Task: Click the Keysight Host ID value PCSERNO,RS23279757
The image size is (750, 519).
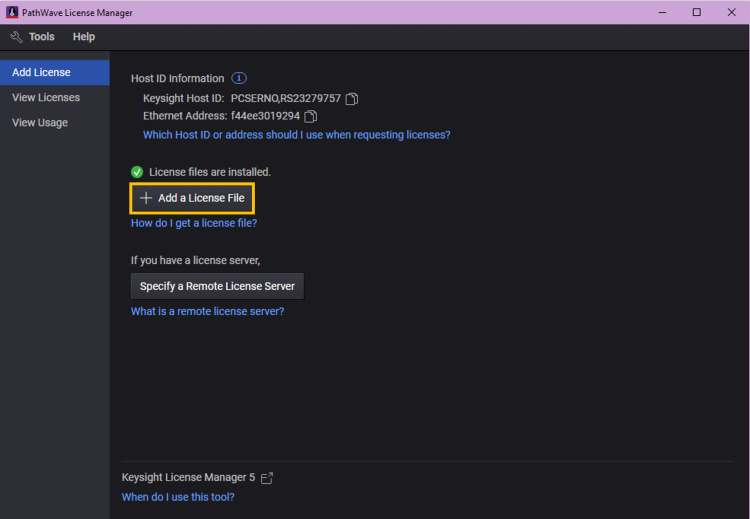Action: 286,99
